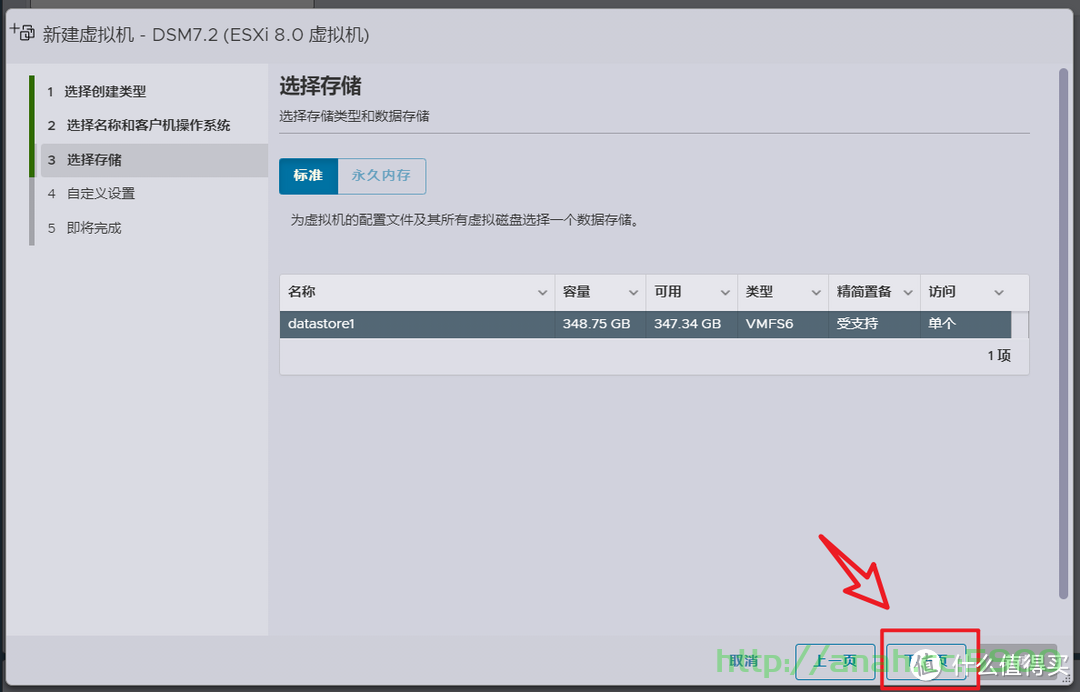Go to step 1 选择创建类型
Screen dimensions: 1080x692
click(96, 92)
